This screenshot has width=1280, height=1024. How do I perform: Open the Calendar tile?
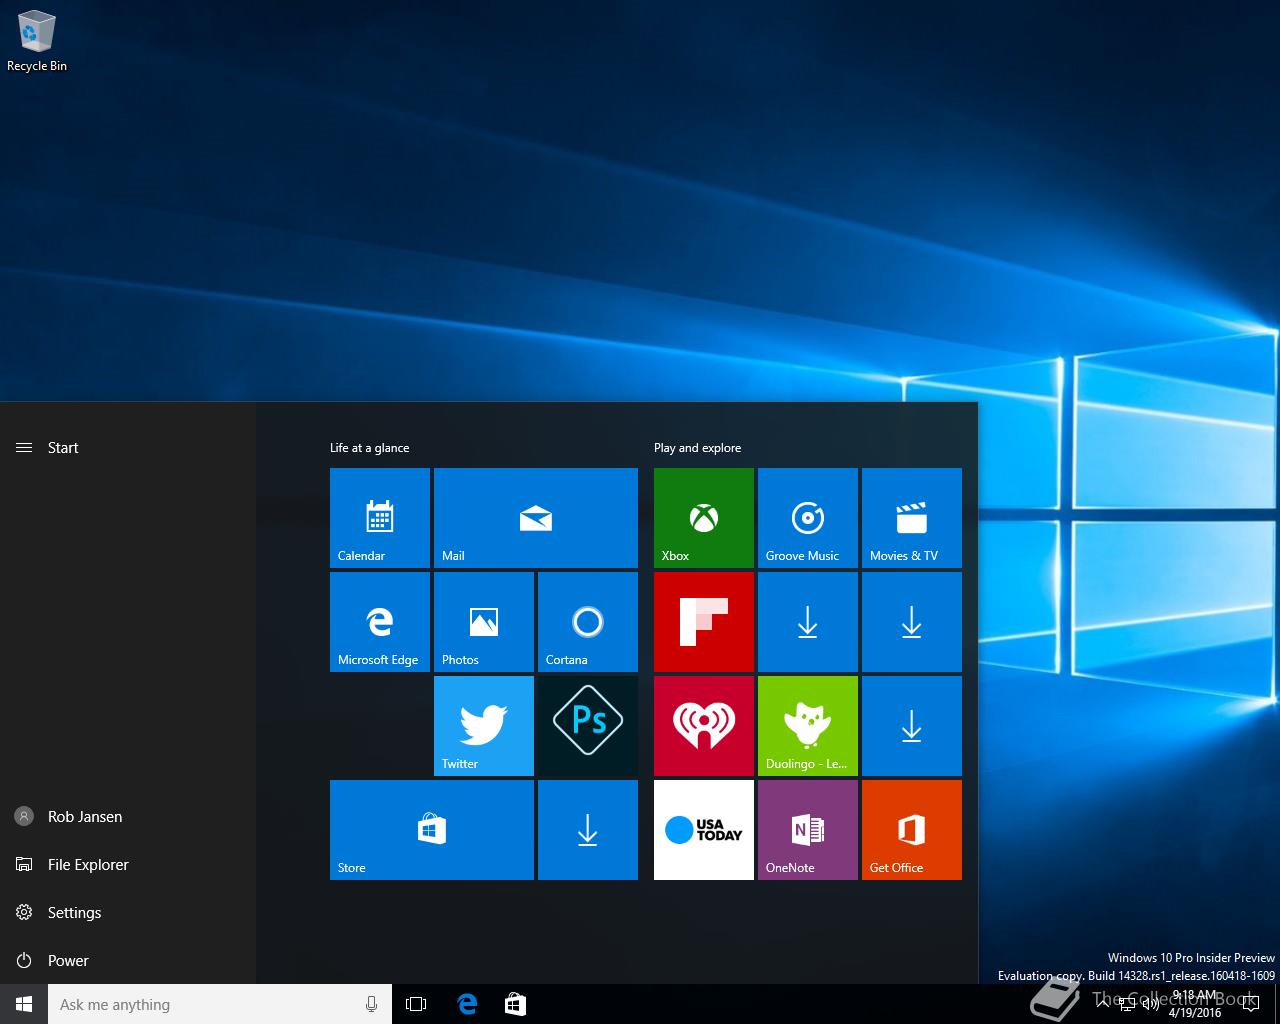pyautogui.click(x=380, y=518)
